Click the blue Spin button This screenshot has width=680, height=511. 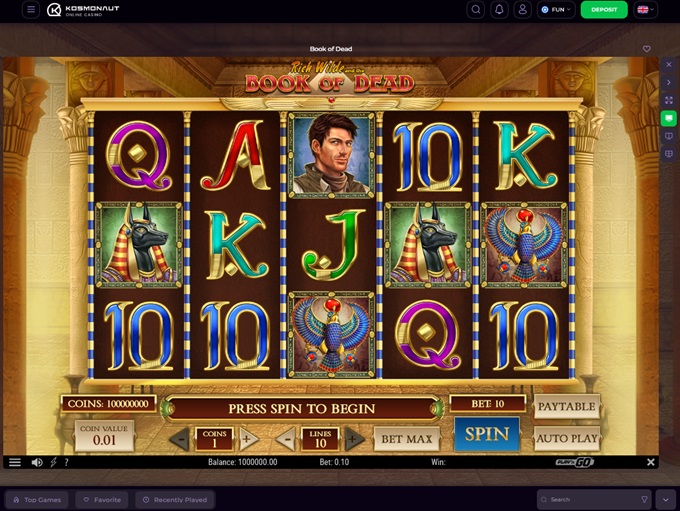click(x=487, y=434)
